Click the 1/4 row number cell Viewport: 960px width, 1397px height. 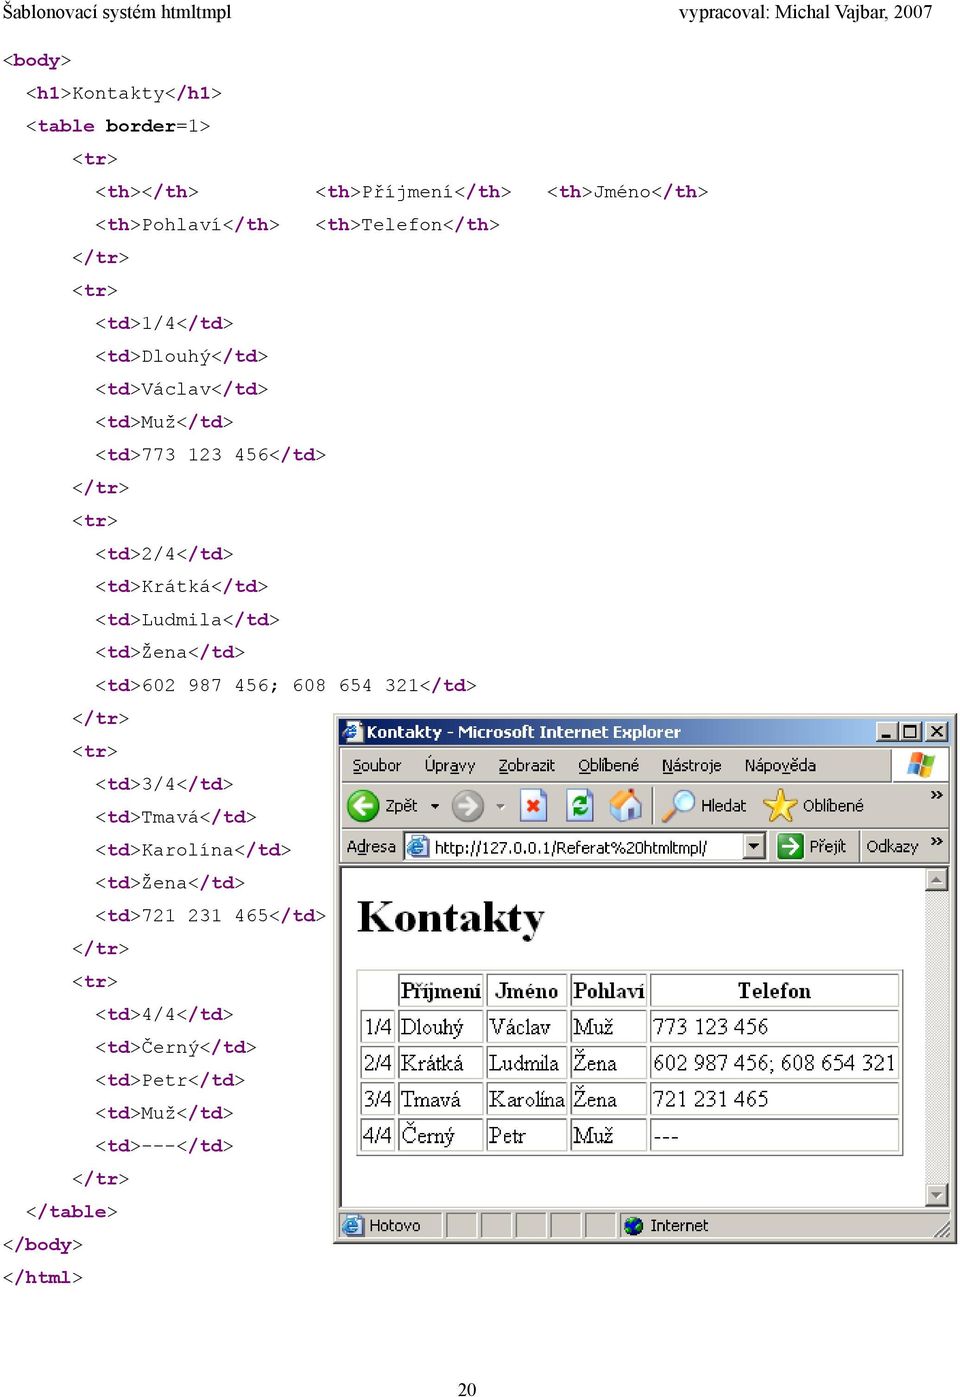coord(377,1027)
